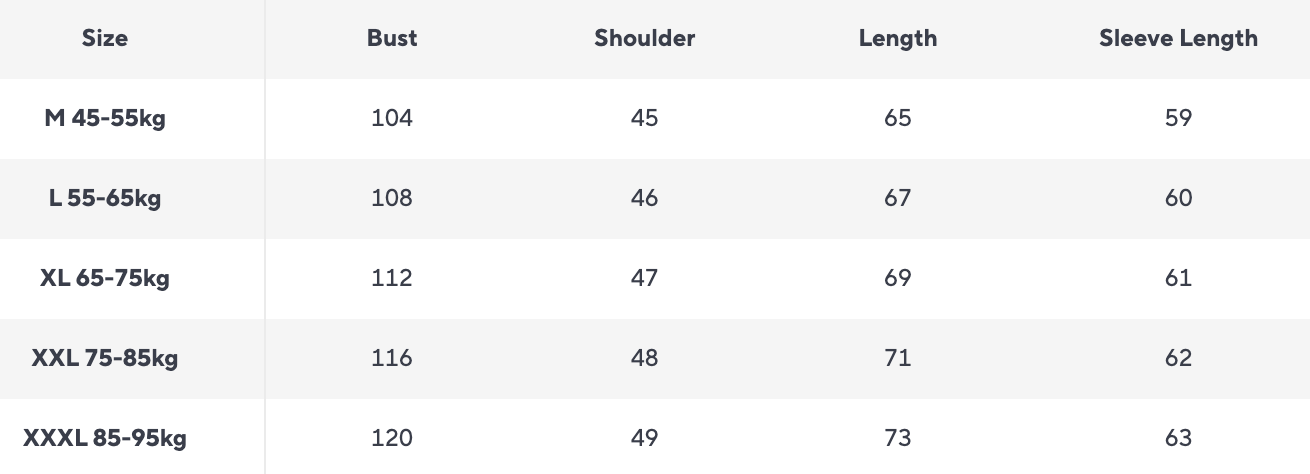
Task: Click shoulder value 48 for size XXL
Action: (x=645, y=358)
